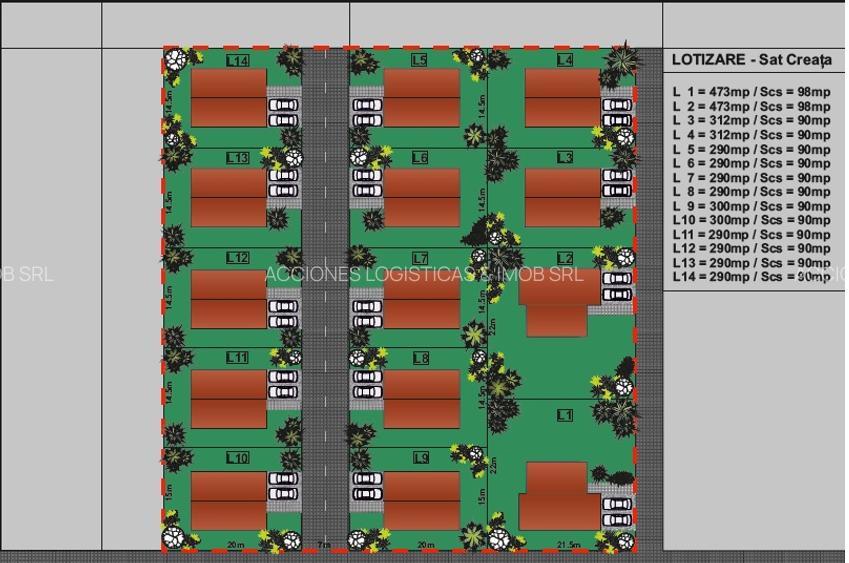Viewport: 849px width, 563px height.
Task: Click legend entry L10 = 300mp
Action: coord(751,220)
